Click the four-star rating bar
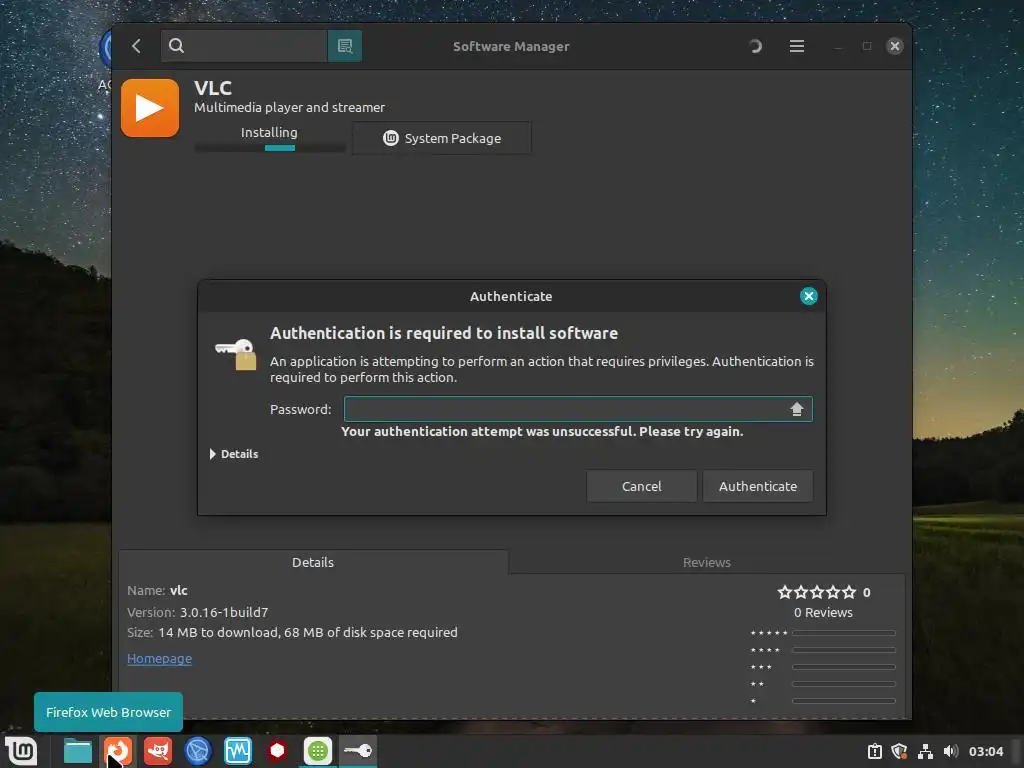 click(x=843, y=650)
